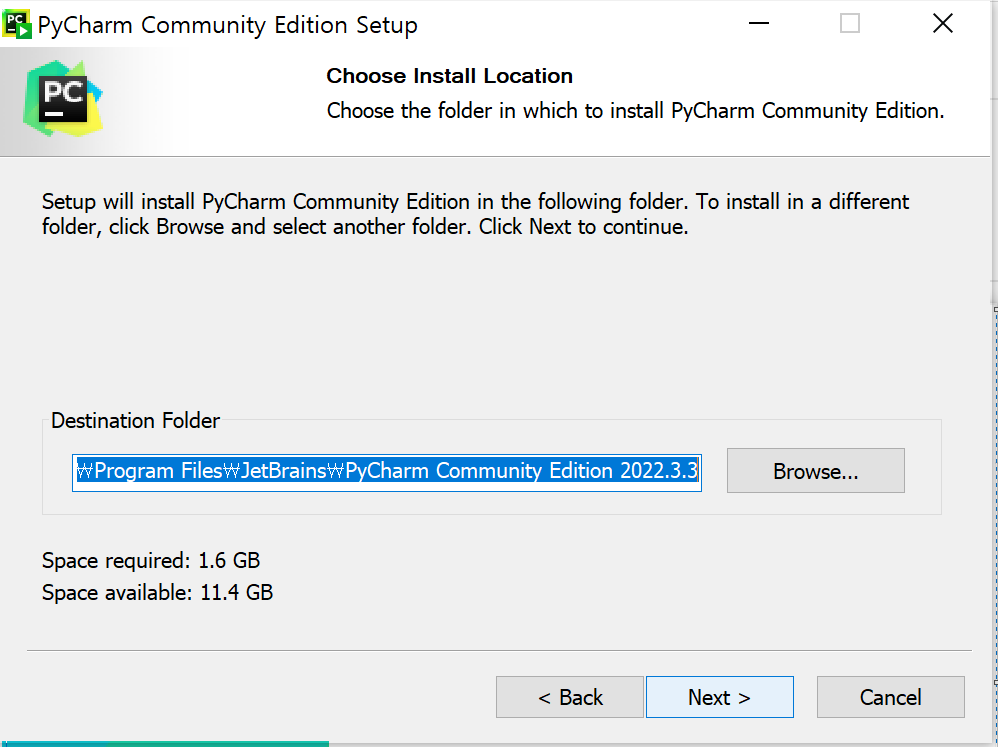Click the PyCharm PC logo in header
Screen dimensions: 998x747
(x=62, y=99)
